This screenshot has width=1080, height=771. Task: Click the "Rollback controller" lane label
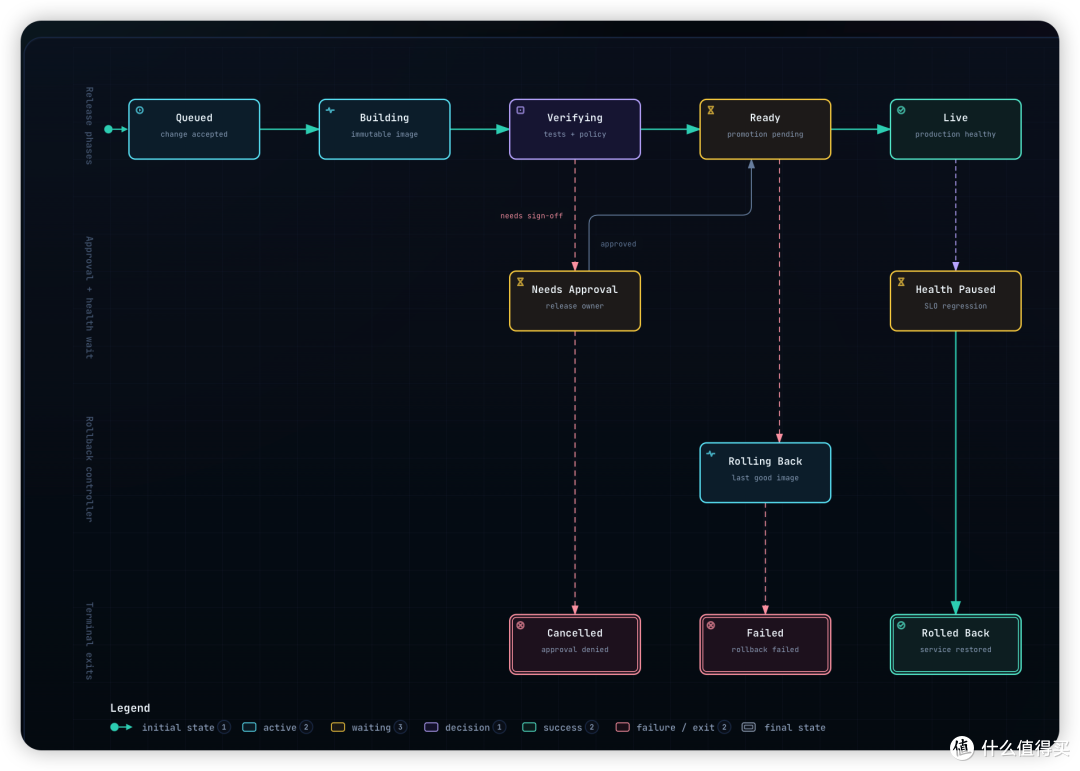click(90, 469)
